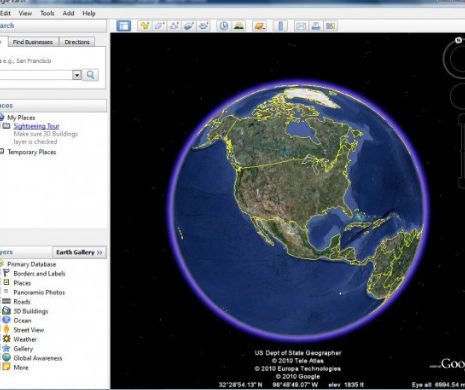465x390 pixels.
Task: Switch to the Find Businesses tab
Action: [33, 42]
